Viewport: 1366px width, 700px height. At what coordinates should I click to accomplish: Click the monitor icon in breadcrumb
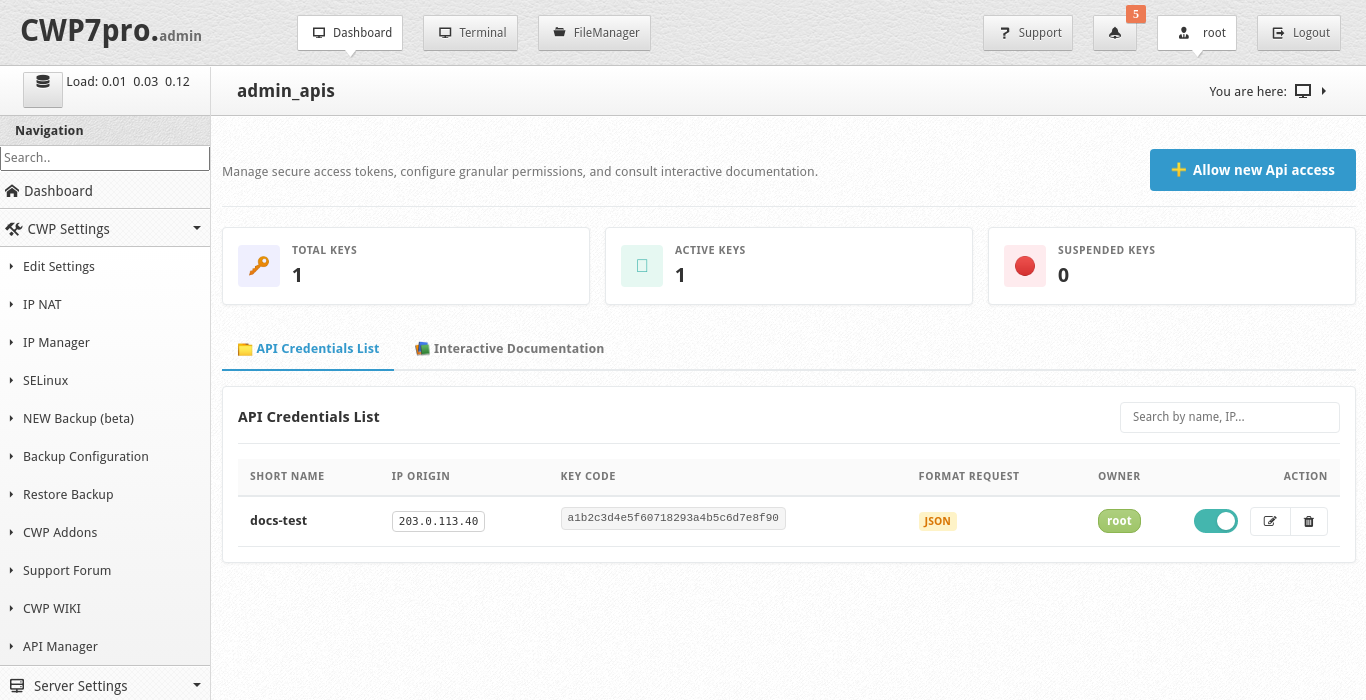(x=1303, y=91)
